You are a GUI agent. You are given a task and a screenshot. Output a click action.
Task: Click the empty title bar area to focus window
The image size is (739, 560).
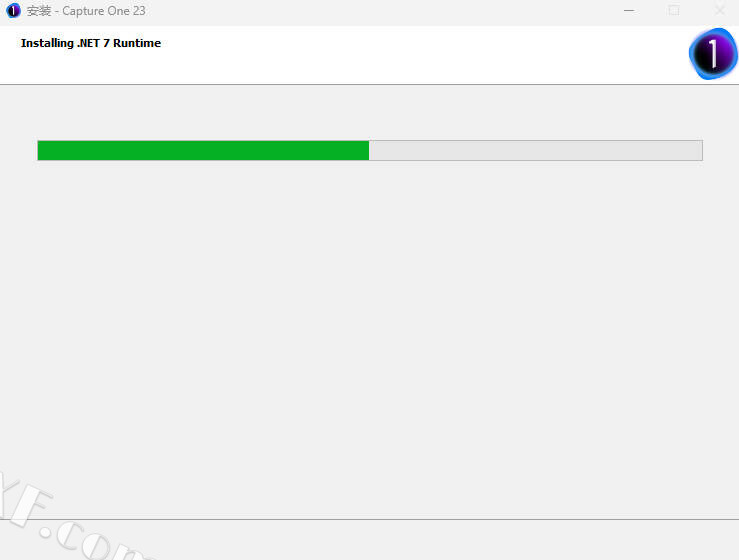(x=377, y=11)
